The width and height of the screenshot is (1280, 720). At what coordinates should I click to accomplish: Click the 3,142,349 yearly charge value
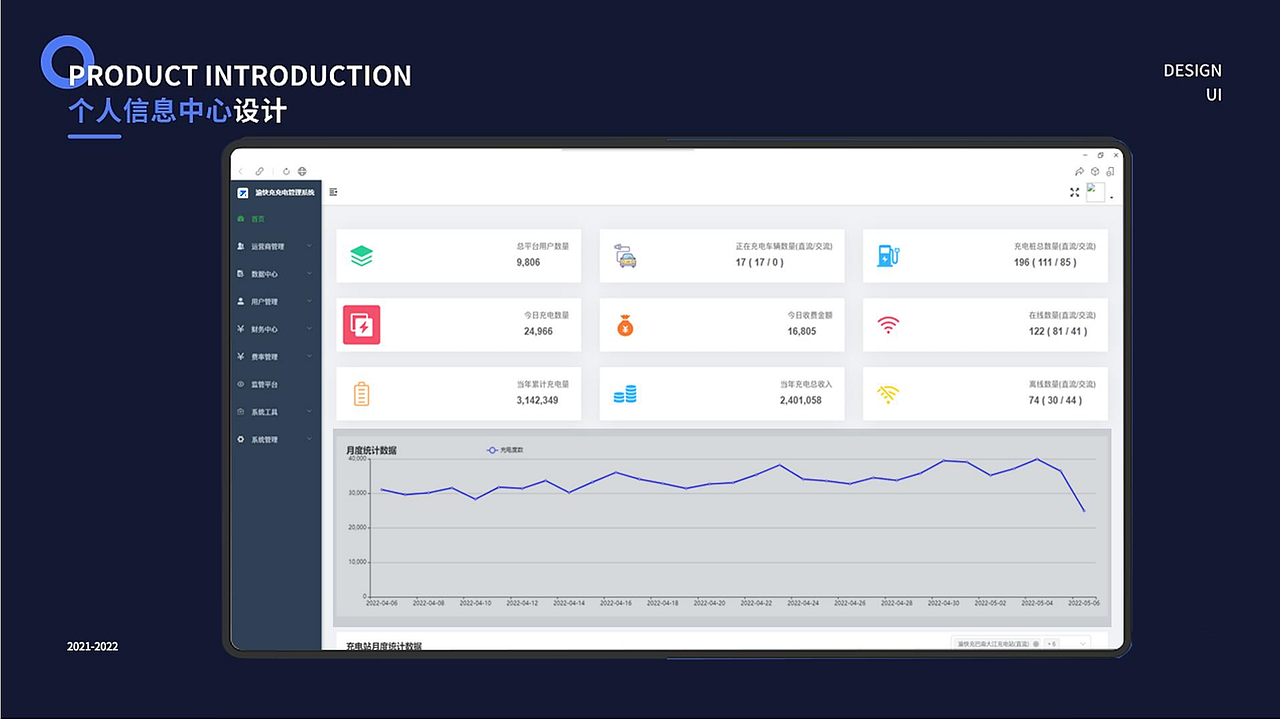(537, 400)
